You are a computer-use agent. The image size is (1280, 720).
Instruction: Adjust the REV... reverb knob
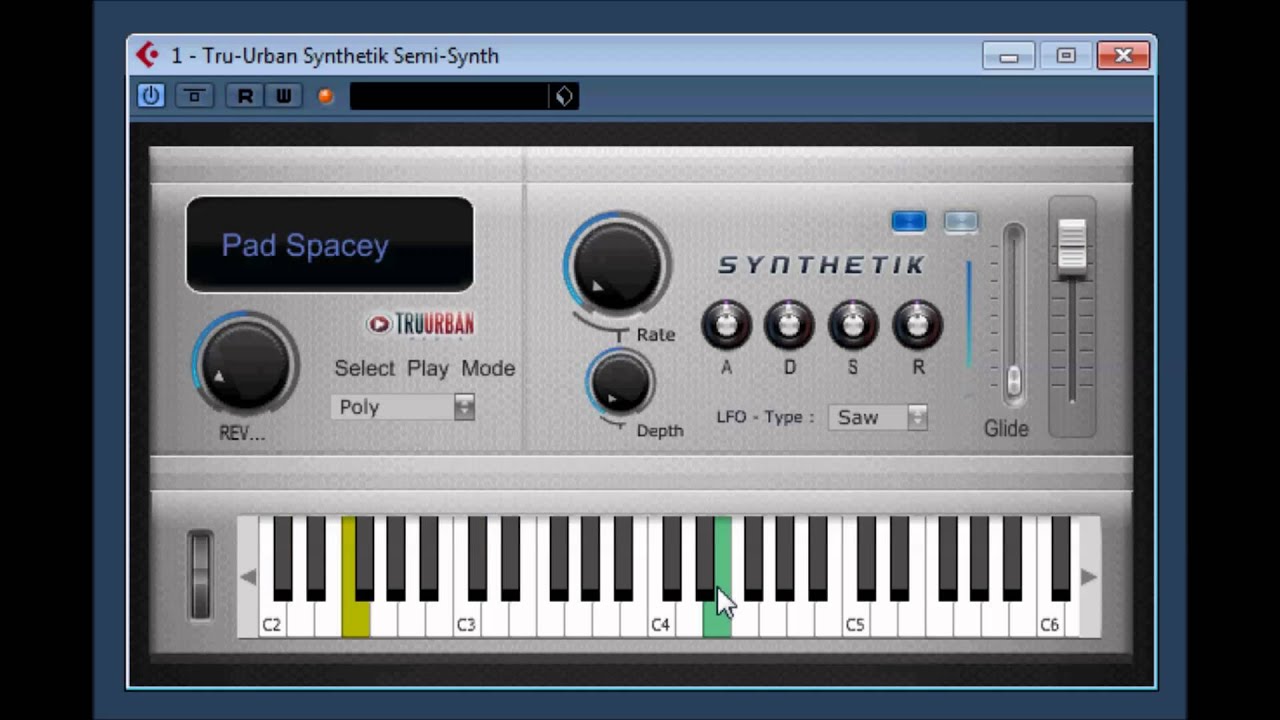245,365
